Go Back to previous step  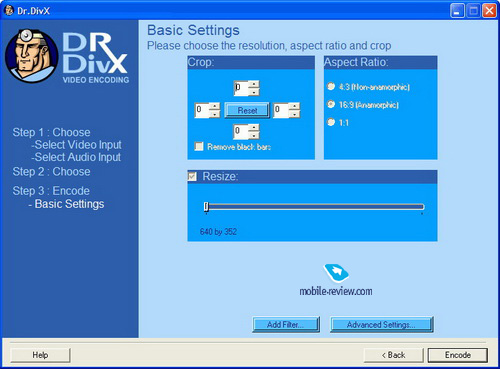pyautogui.click(x=393, y=355)
